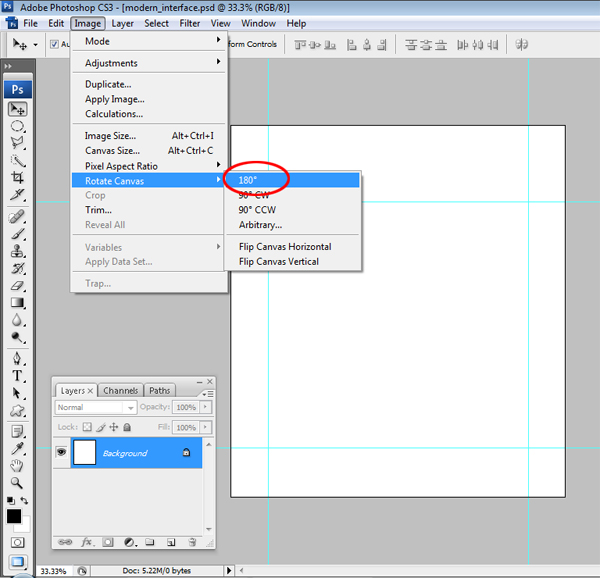Select the Hand tool
The image size is (600, 578).
17,466
